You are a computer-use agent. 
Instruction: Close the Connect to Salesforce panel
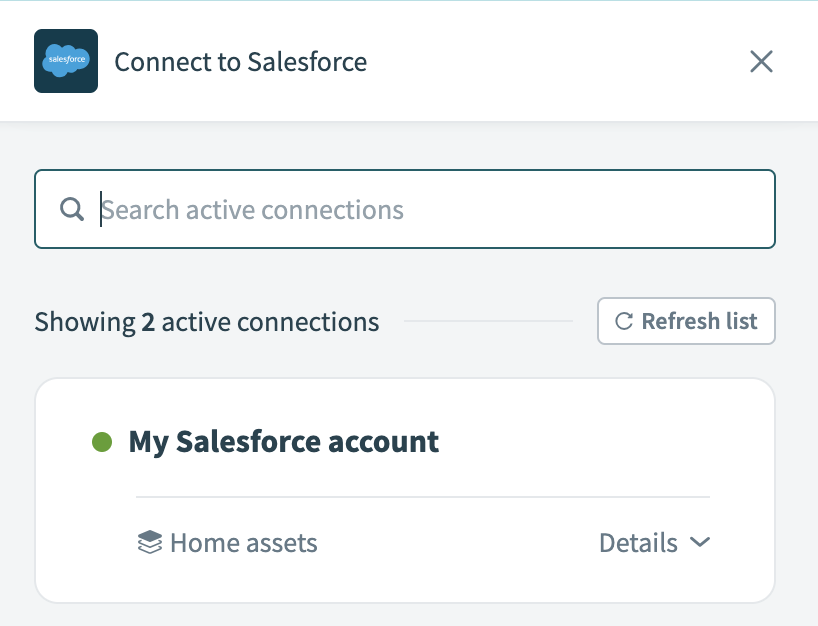click(x=761, y=62)
